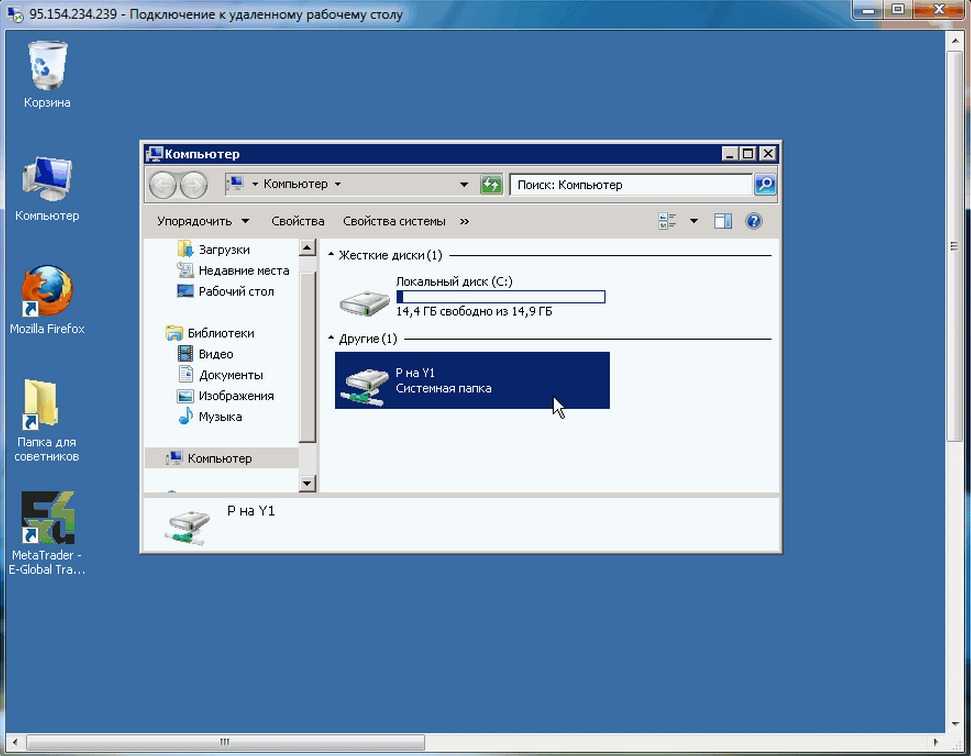Open the Упорядочить menu
The height and width of the screenshot is (756, 971).
(203, 221)
